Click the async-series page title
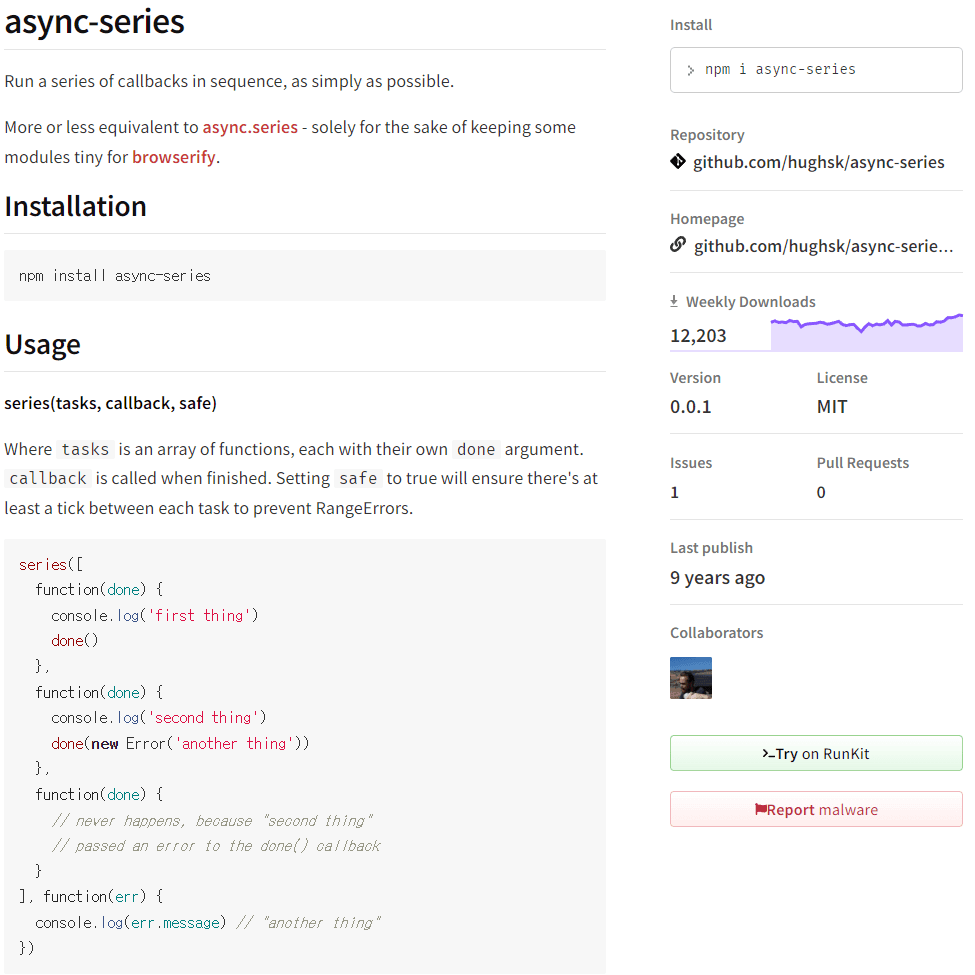975x975 pixels. 94,21
